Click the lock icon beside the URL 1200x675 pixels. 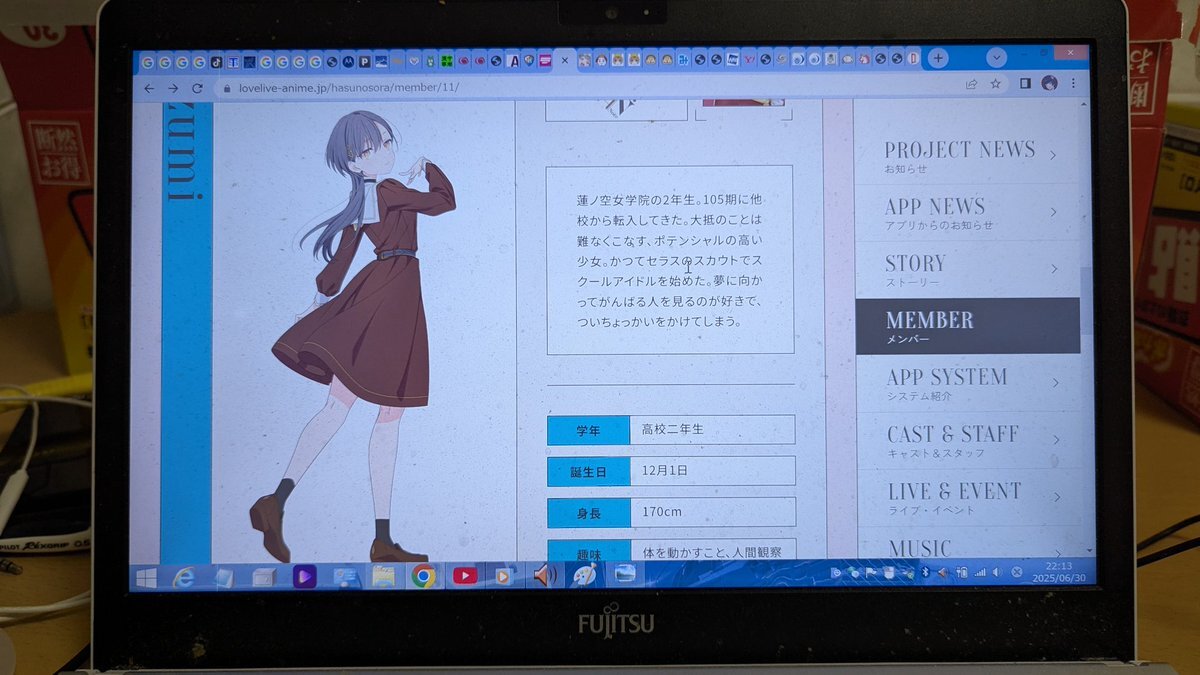(x=226, y=87)
